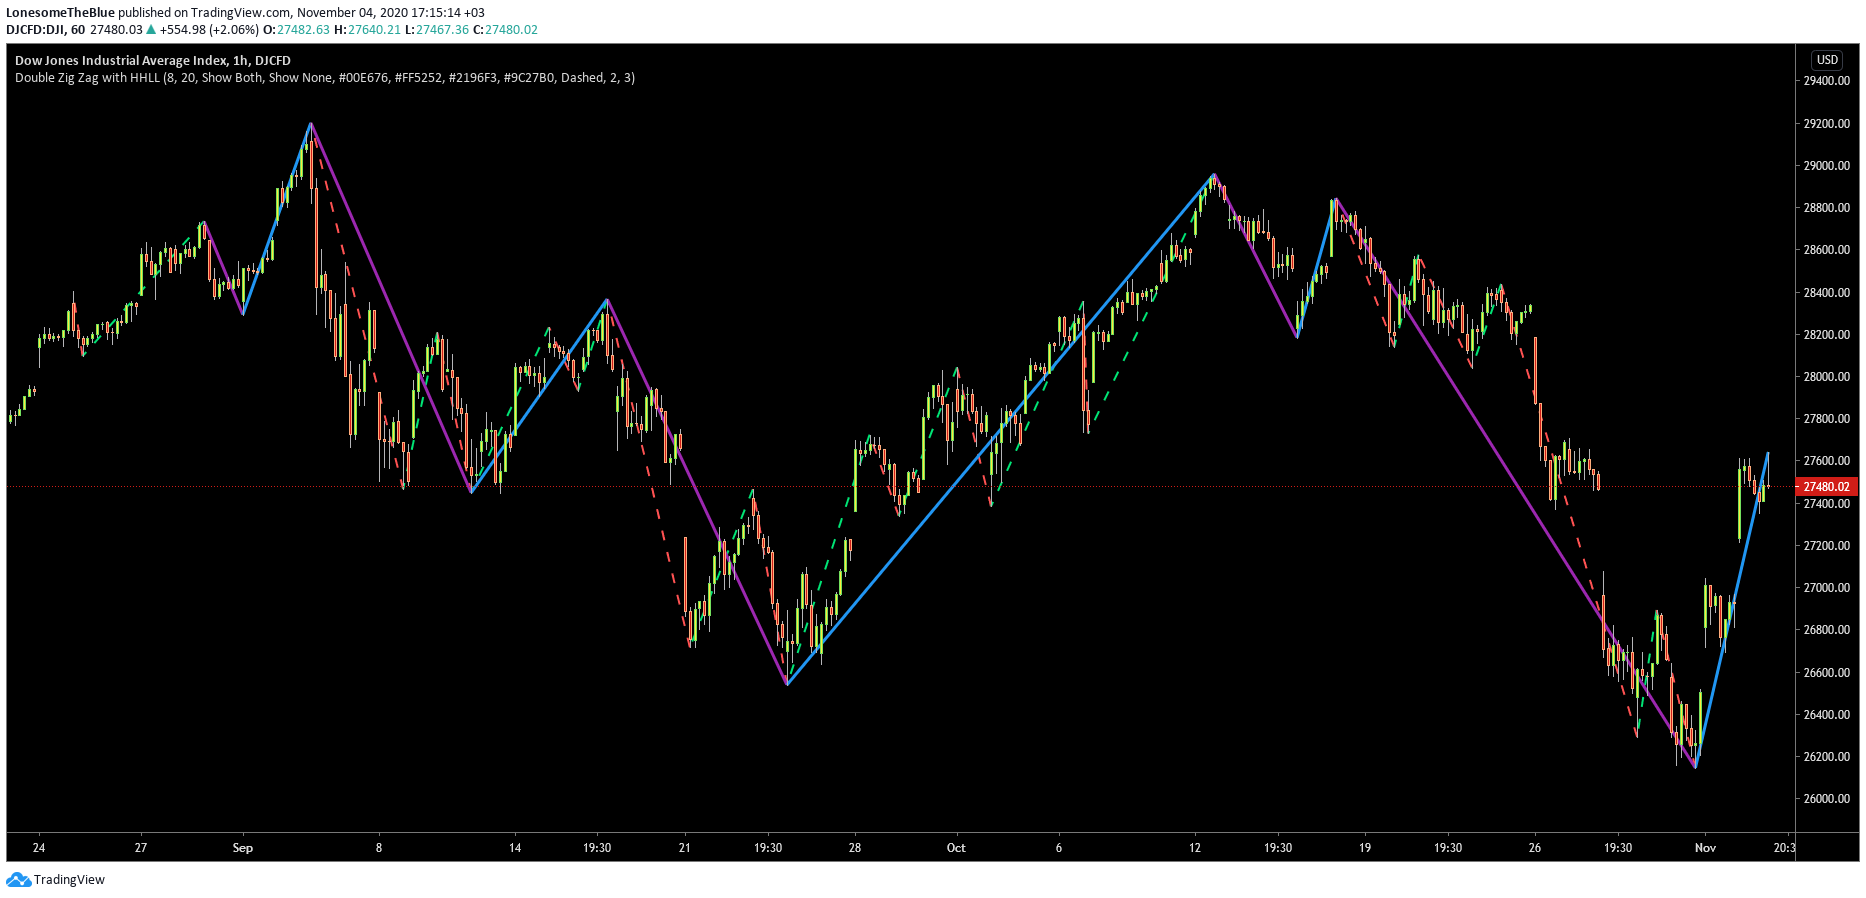Click the low value L:27467.36
The height and width of the screenshot is (898, 1866).
click(437, 29)
